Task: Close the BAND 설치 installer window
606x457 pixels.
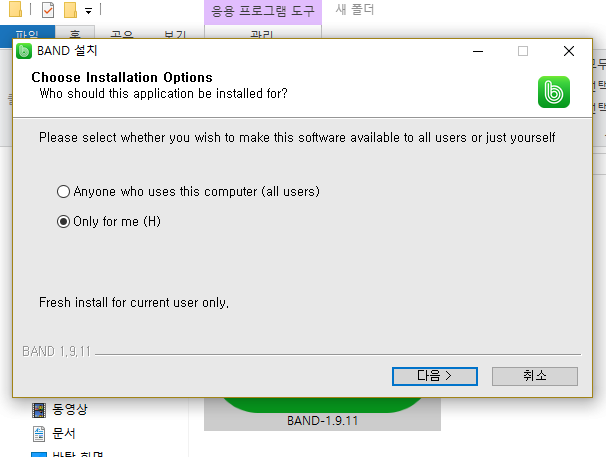Action: click(x=569, y=51)
